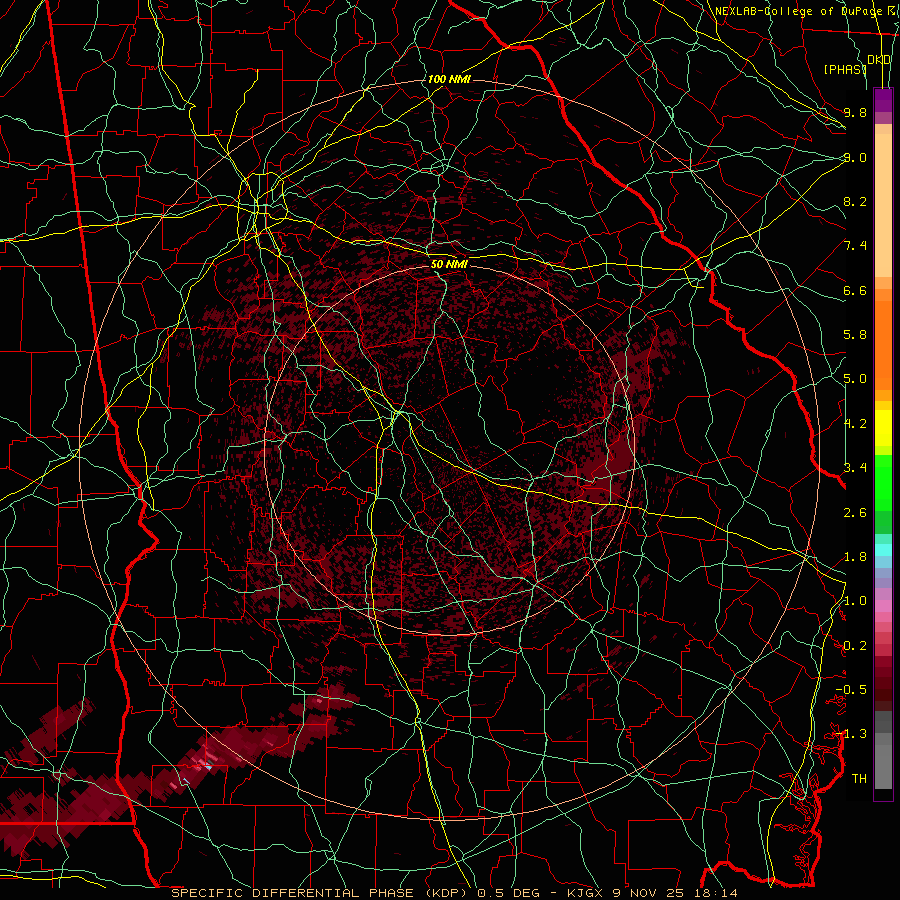
Task: Click the 4.2 value on the scale
Action: pos(855,424)
